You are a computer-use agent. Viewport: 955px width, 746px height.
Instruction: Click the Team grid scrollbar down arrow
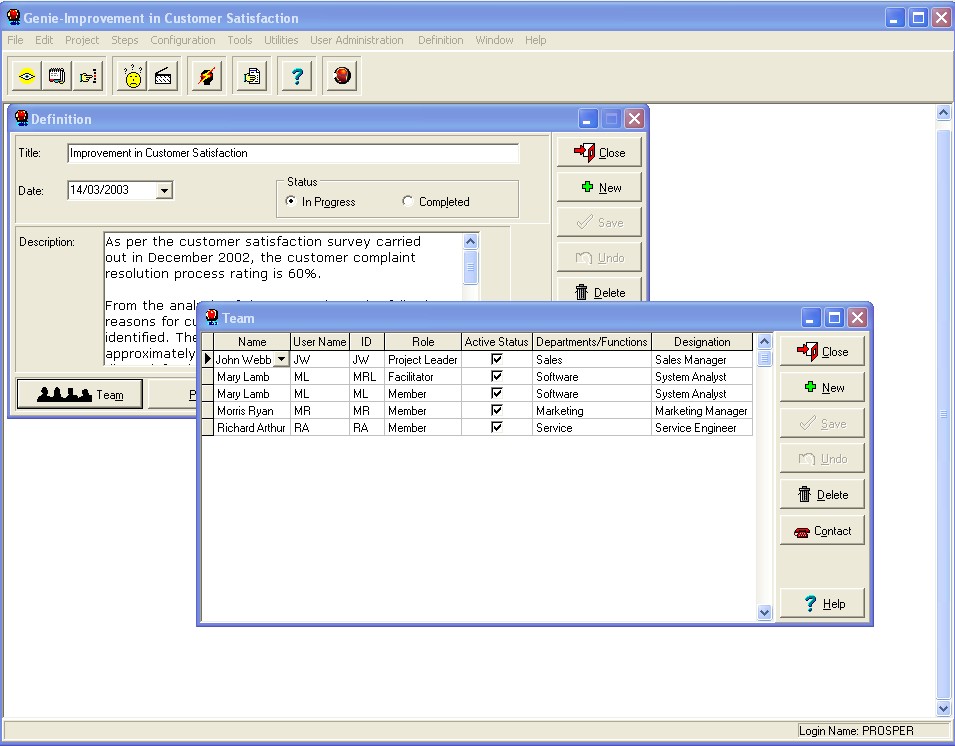pos(764,612)
